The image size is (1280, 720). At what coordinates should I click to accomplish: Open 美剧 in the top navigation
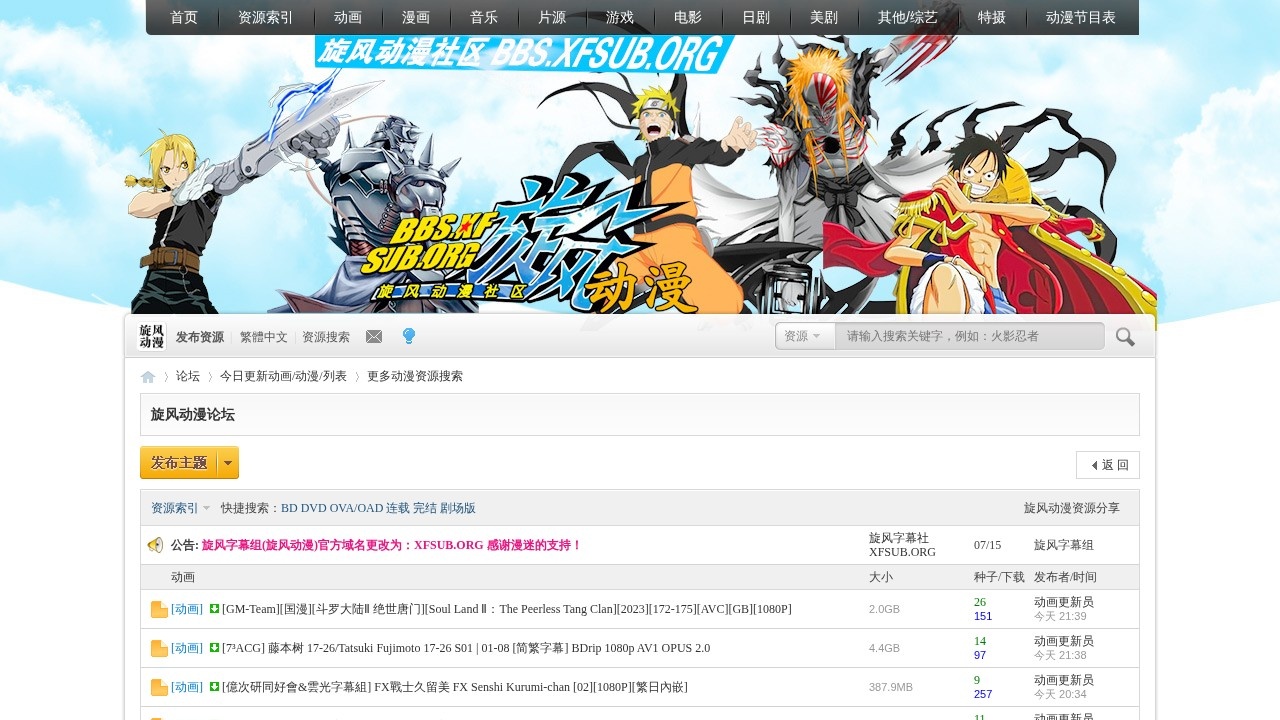click(x=824, y=17)
